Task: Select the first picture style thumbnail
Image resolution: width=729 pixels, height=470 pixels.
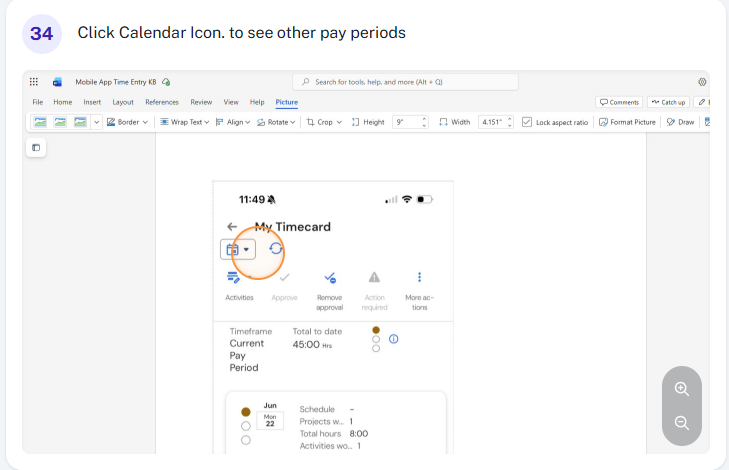Action: pos(40,122)
